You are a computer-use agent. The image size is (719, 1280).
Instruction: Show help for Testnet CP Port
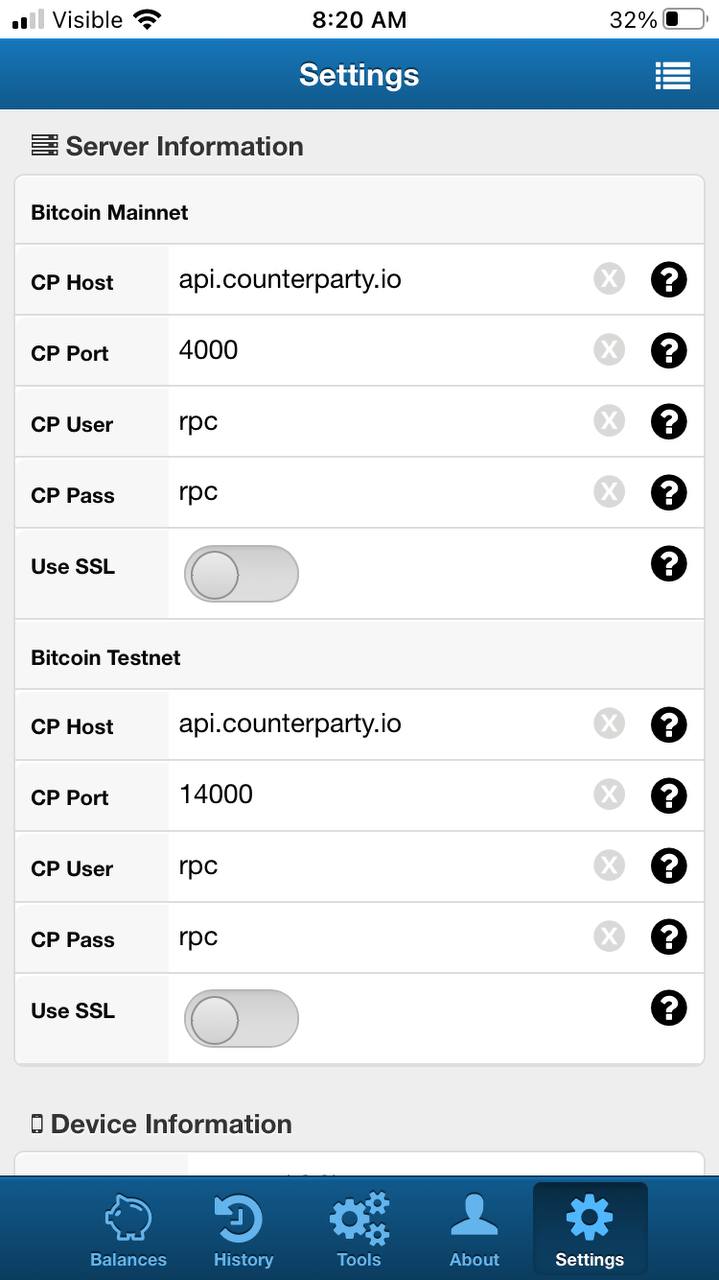click(x=669, y=796)
